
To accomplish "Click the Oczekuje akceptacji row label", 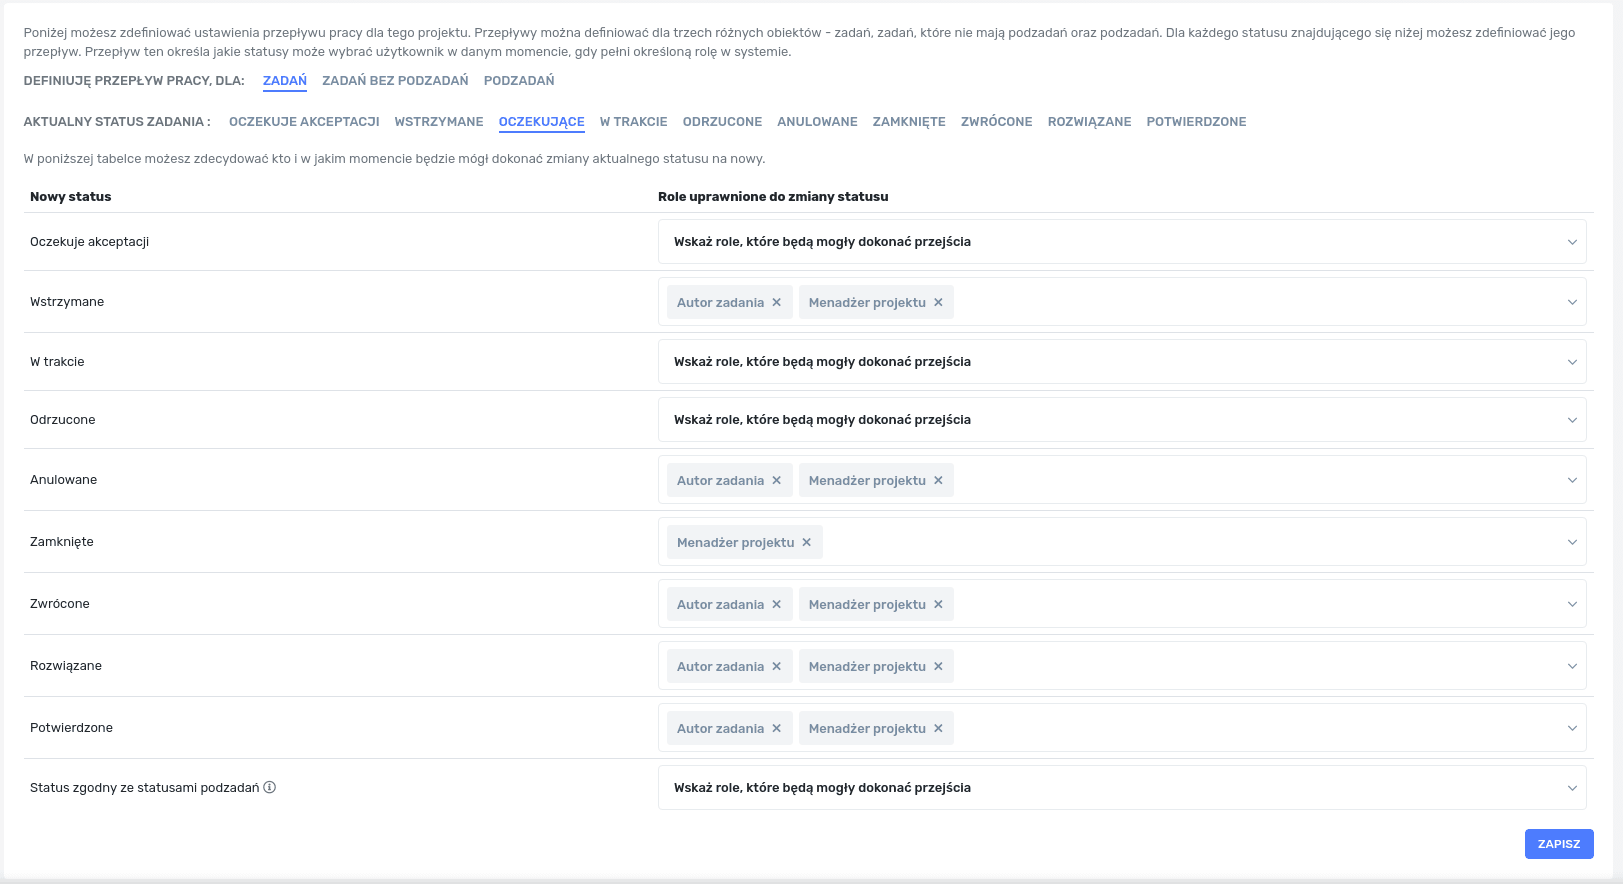I will coord(89,242).
